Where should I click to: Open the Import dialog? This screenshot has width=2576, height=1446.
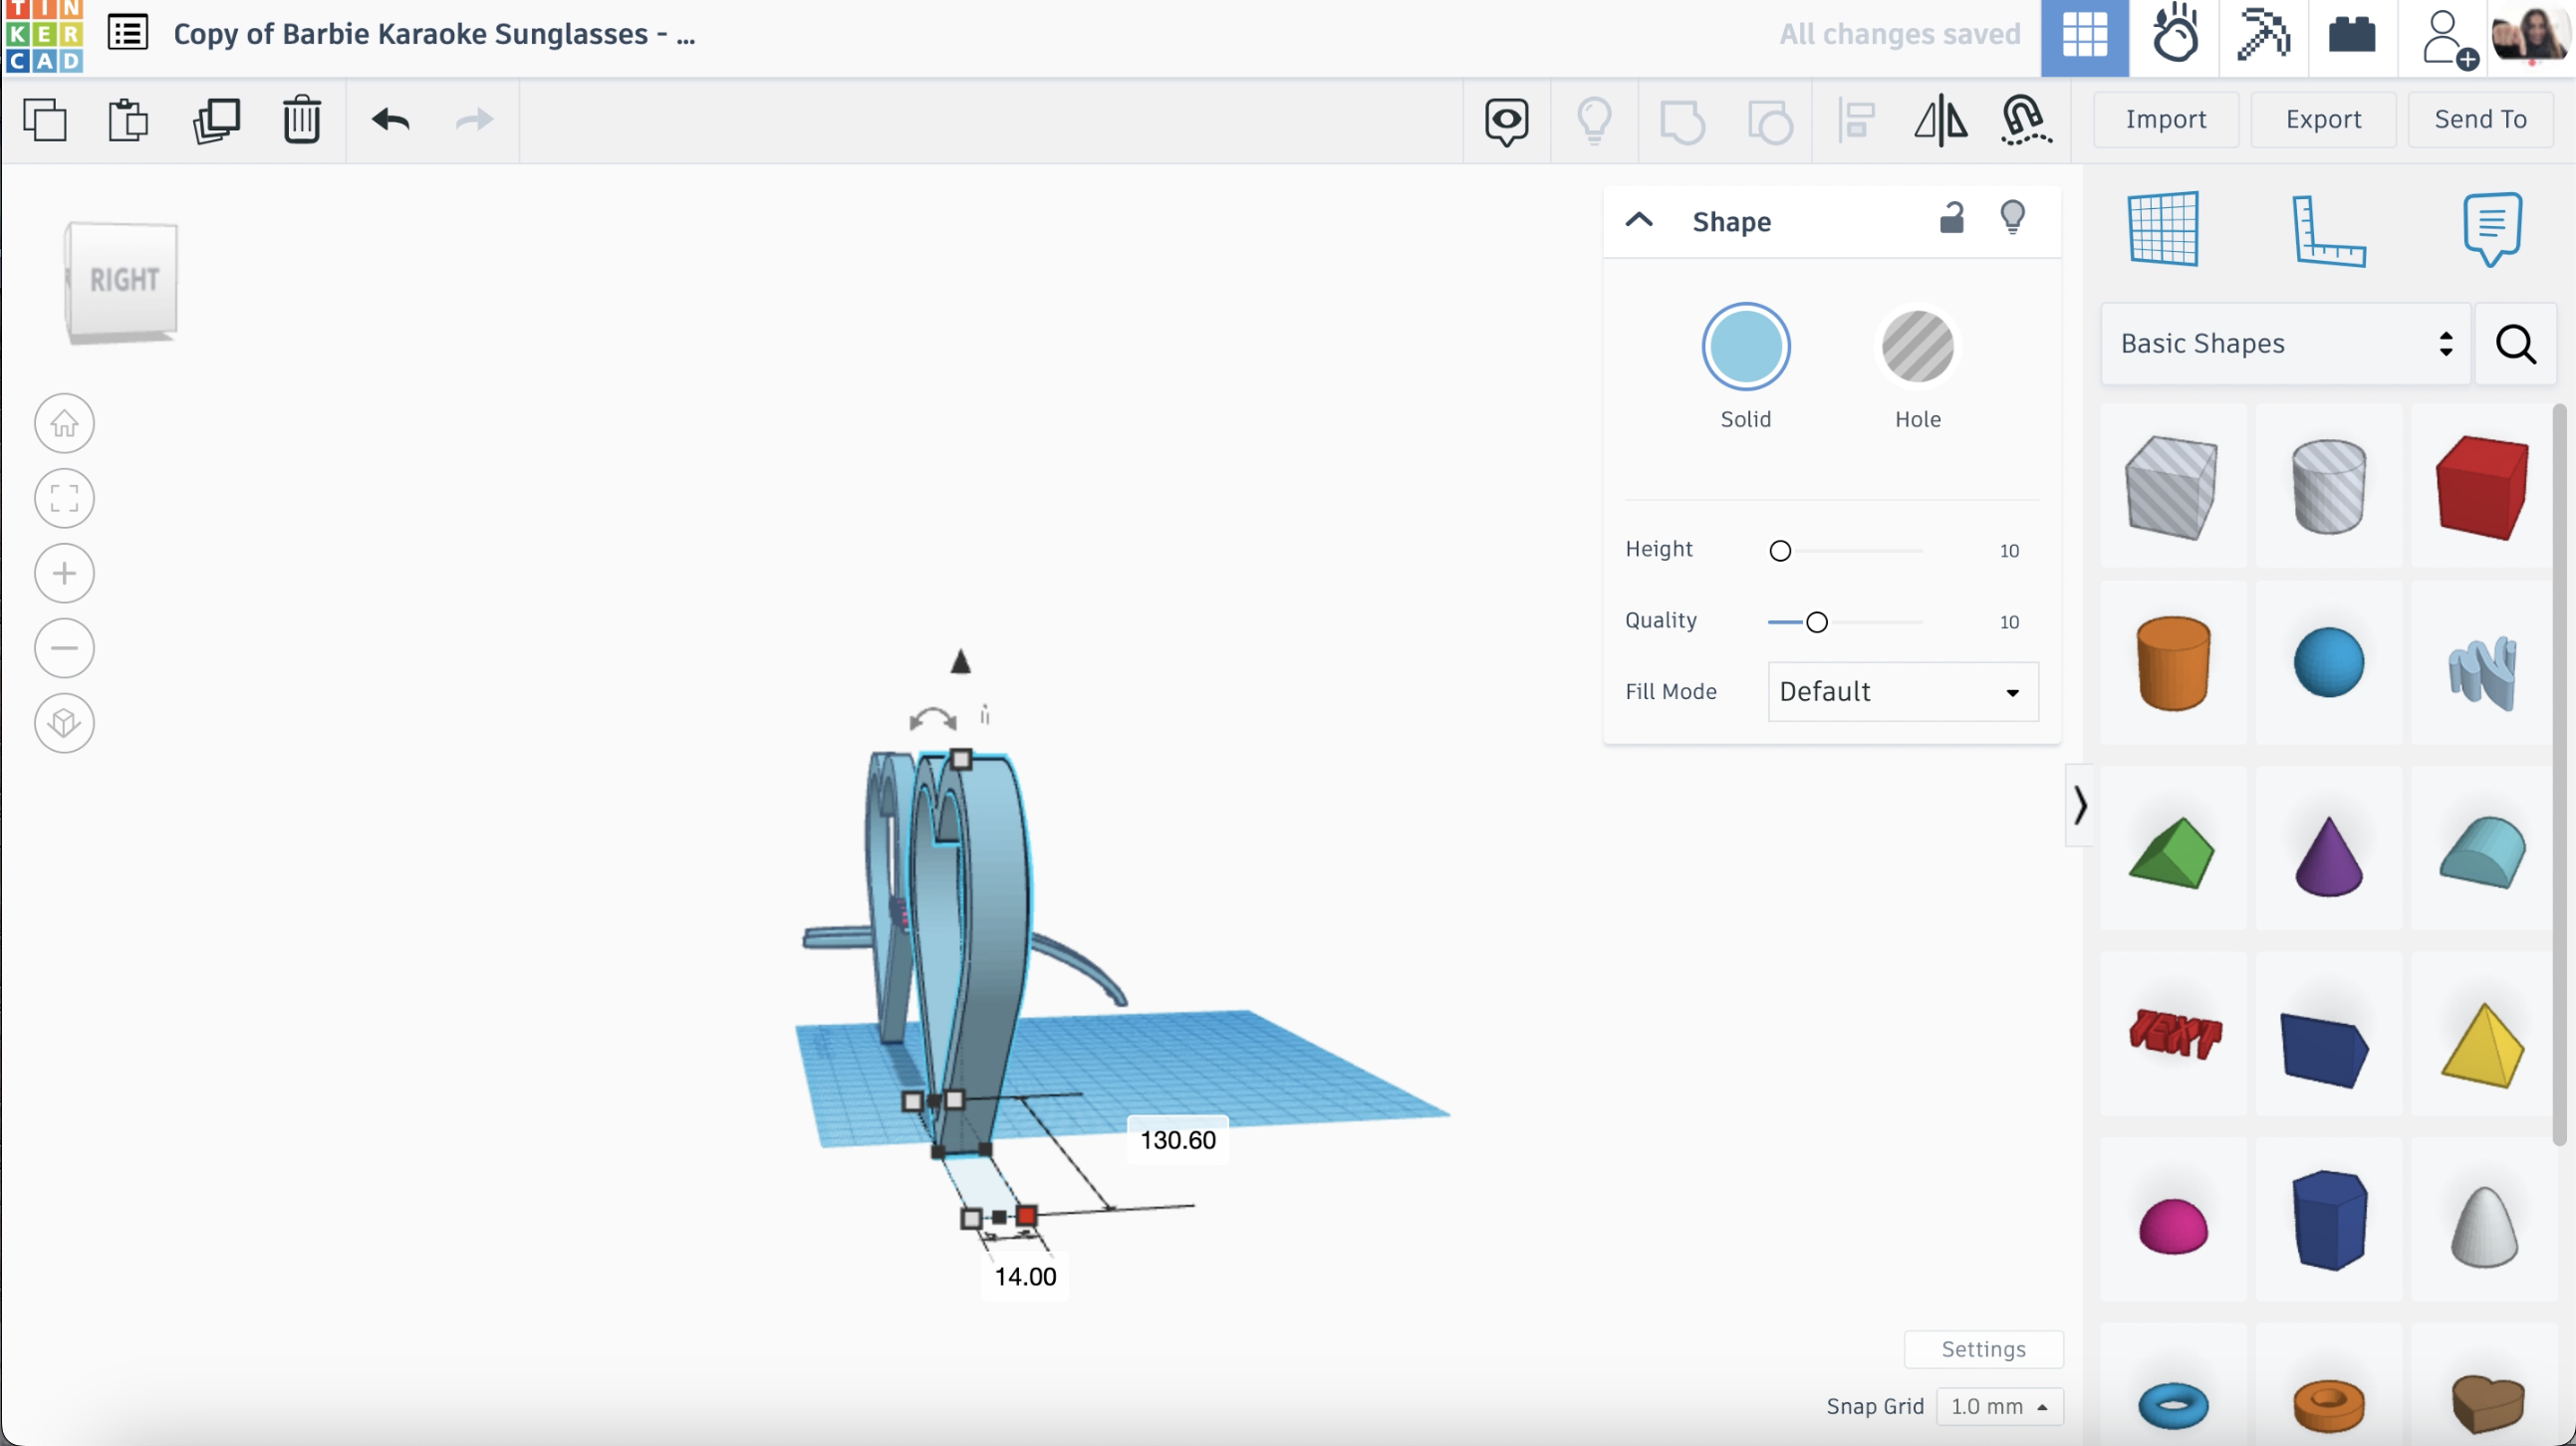coord(2165,119)
